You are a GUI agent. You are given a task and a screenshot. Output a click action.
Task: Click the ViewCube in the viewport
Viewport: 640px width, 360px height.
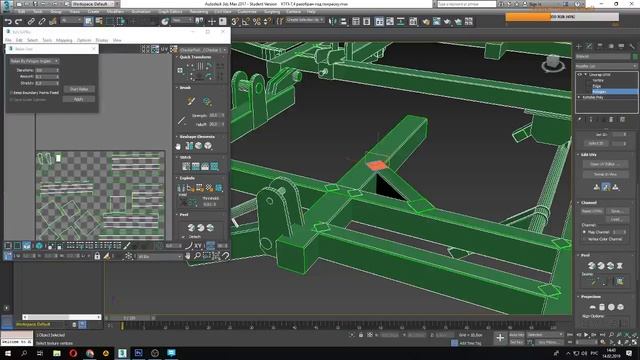point(553,63)
